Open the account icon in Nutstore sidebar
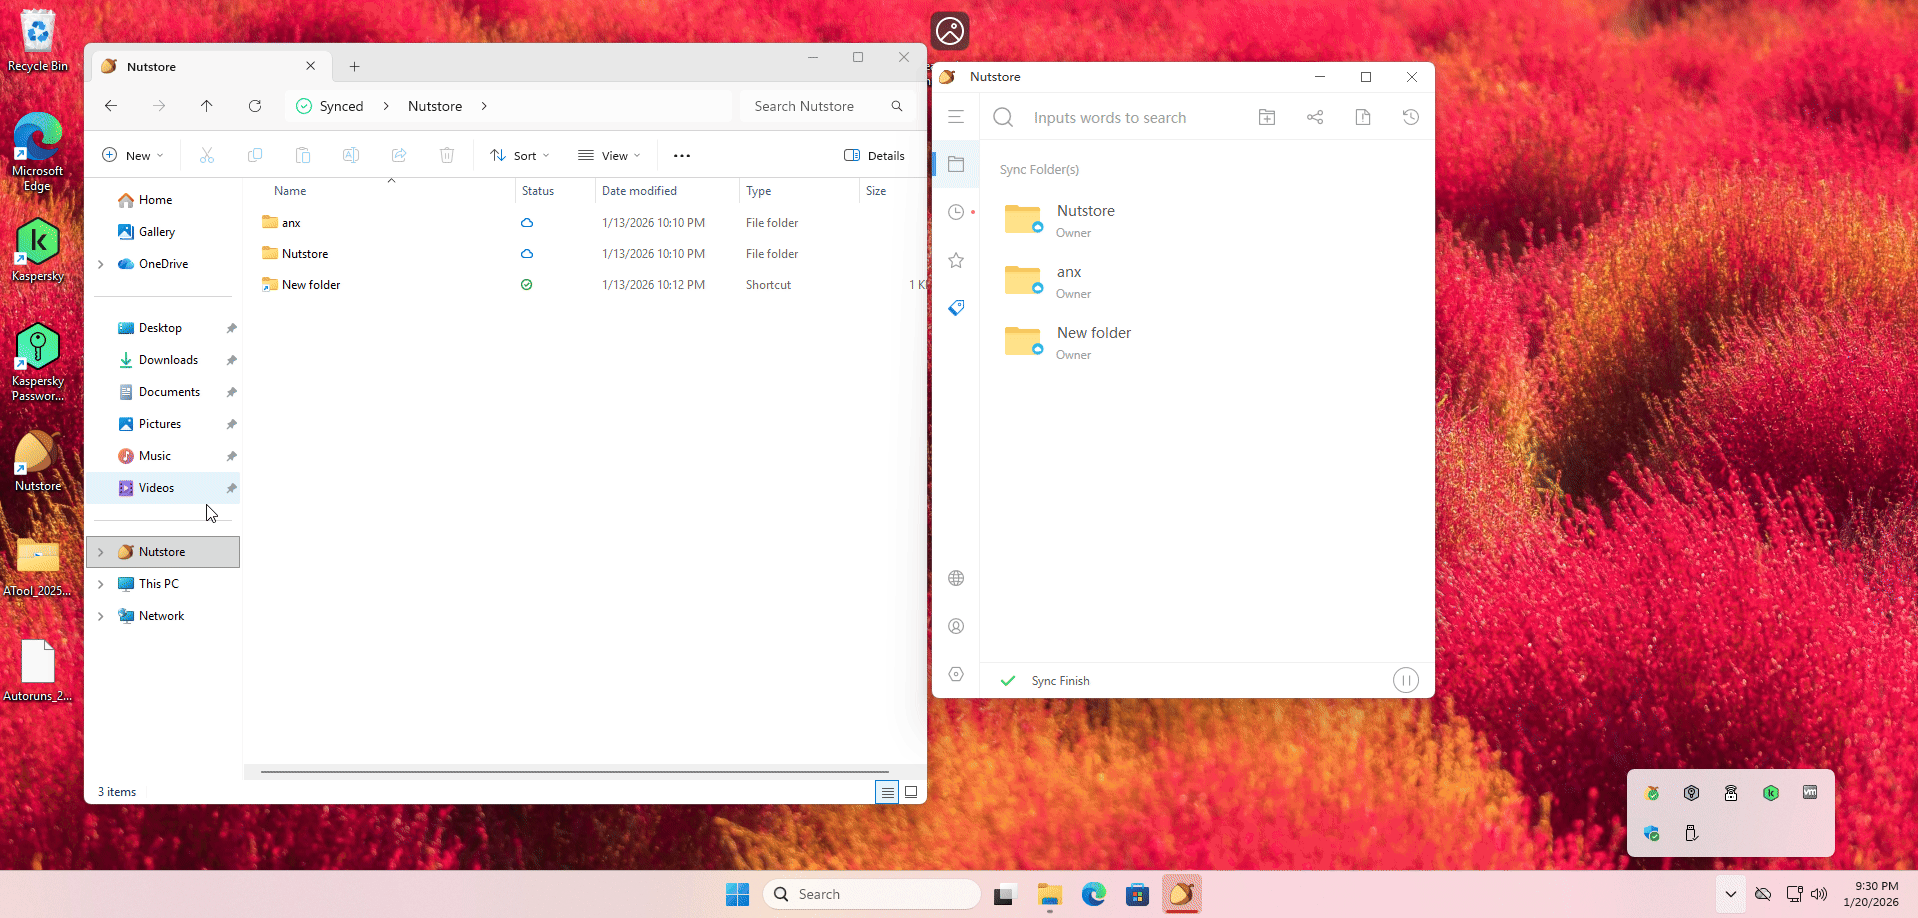Image resolution: width=1918 pixels, height=918 pixels. [956, 626]
